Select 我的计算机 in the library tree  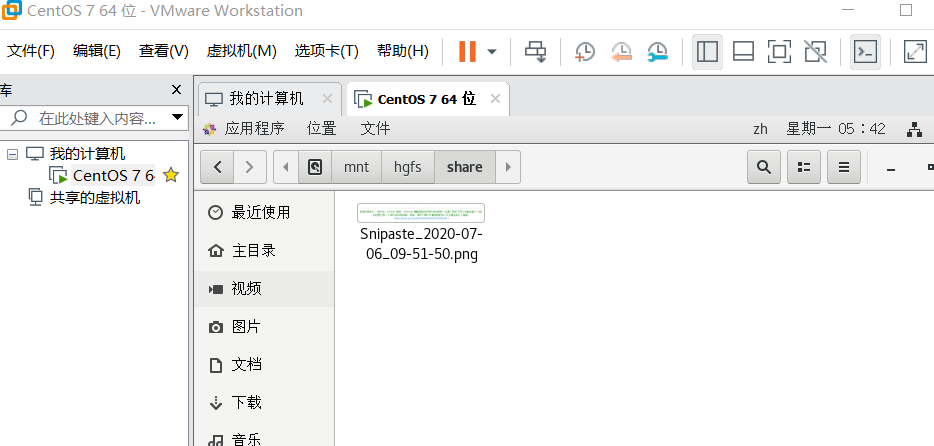[87, 154]
